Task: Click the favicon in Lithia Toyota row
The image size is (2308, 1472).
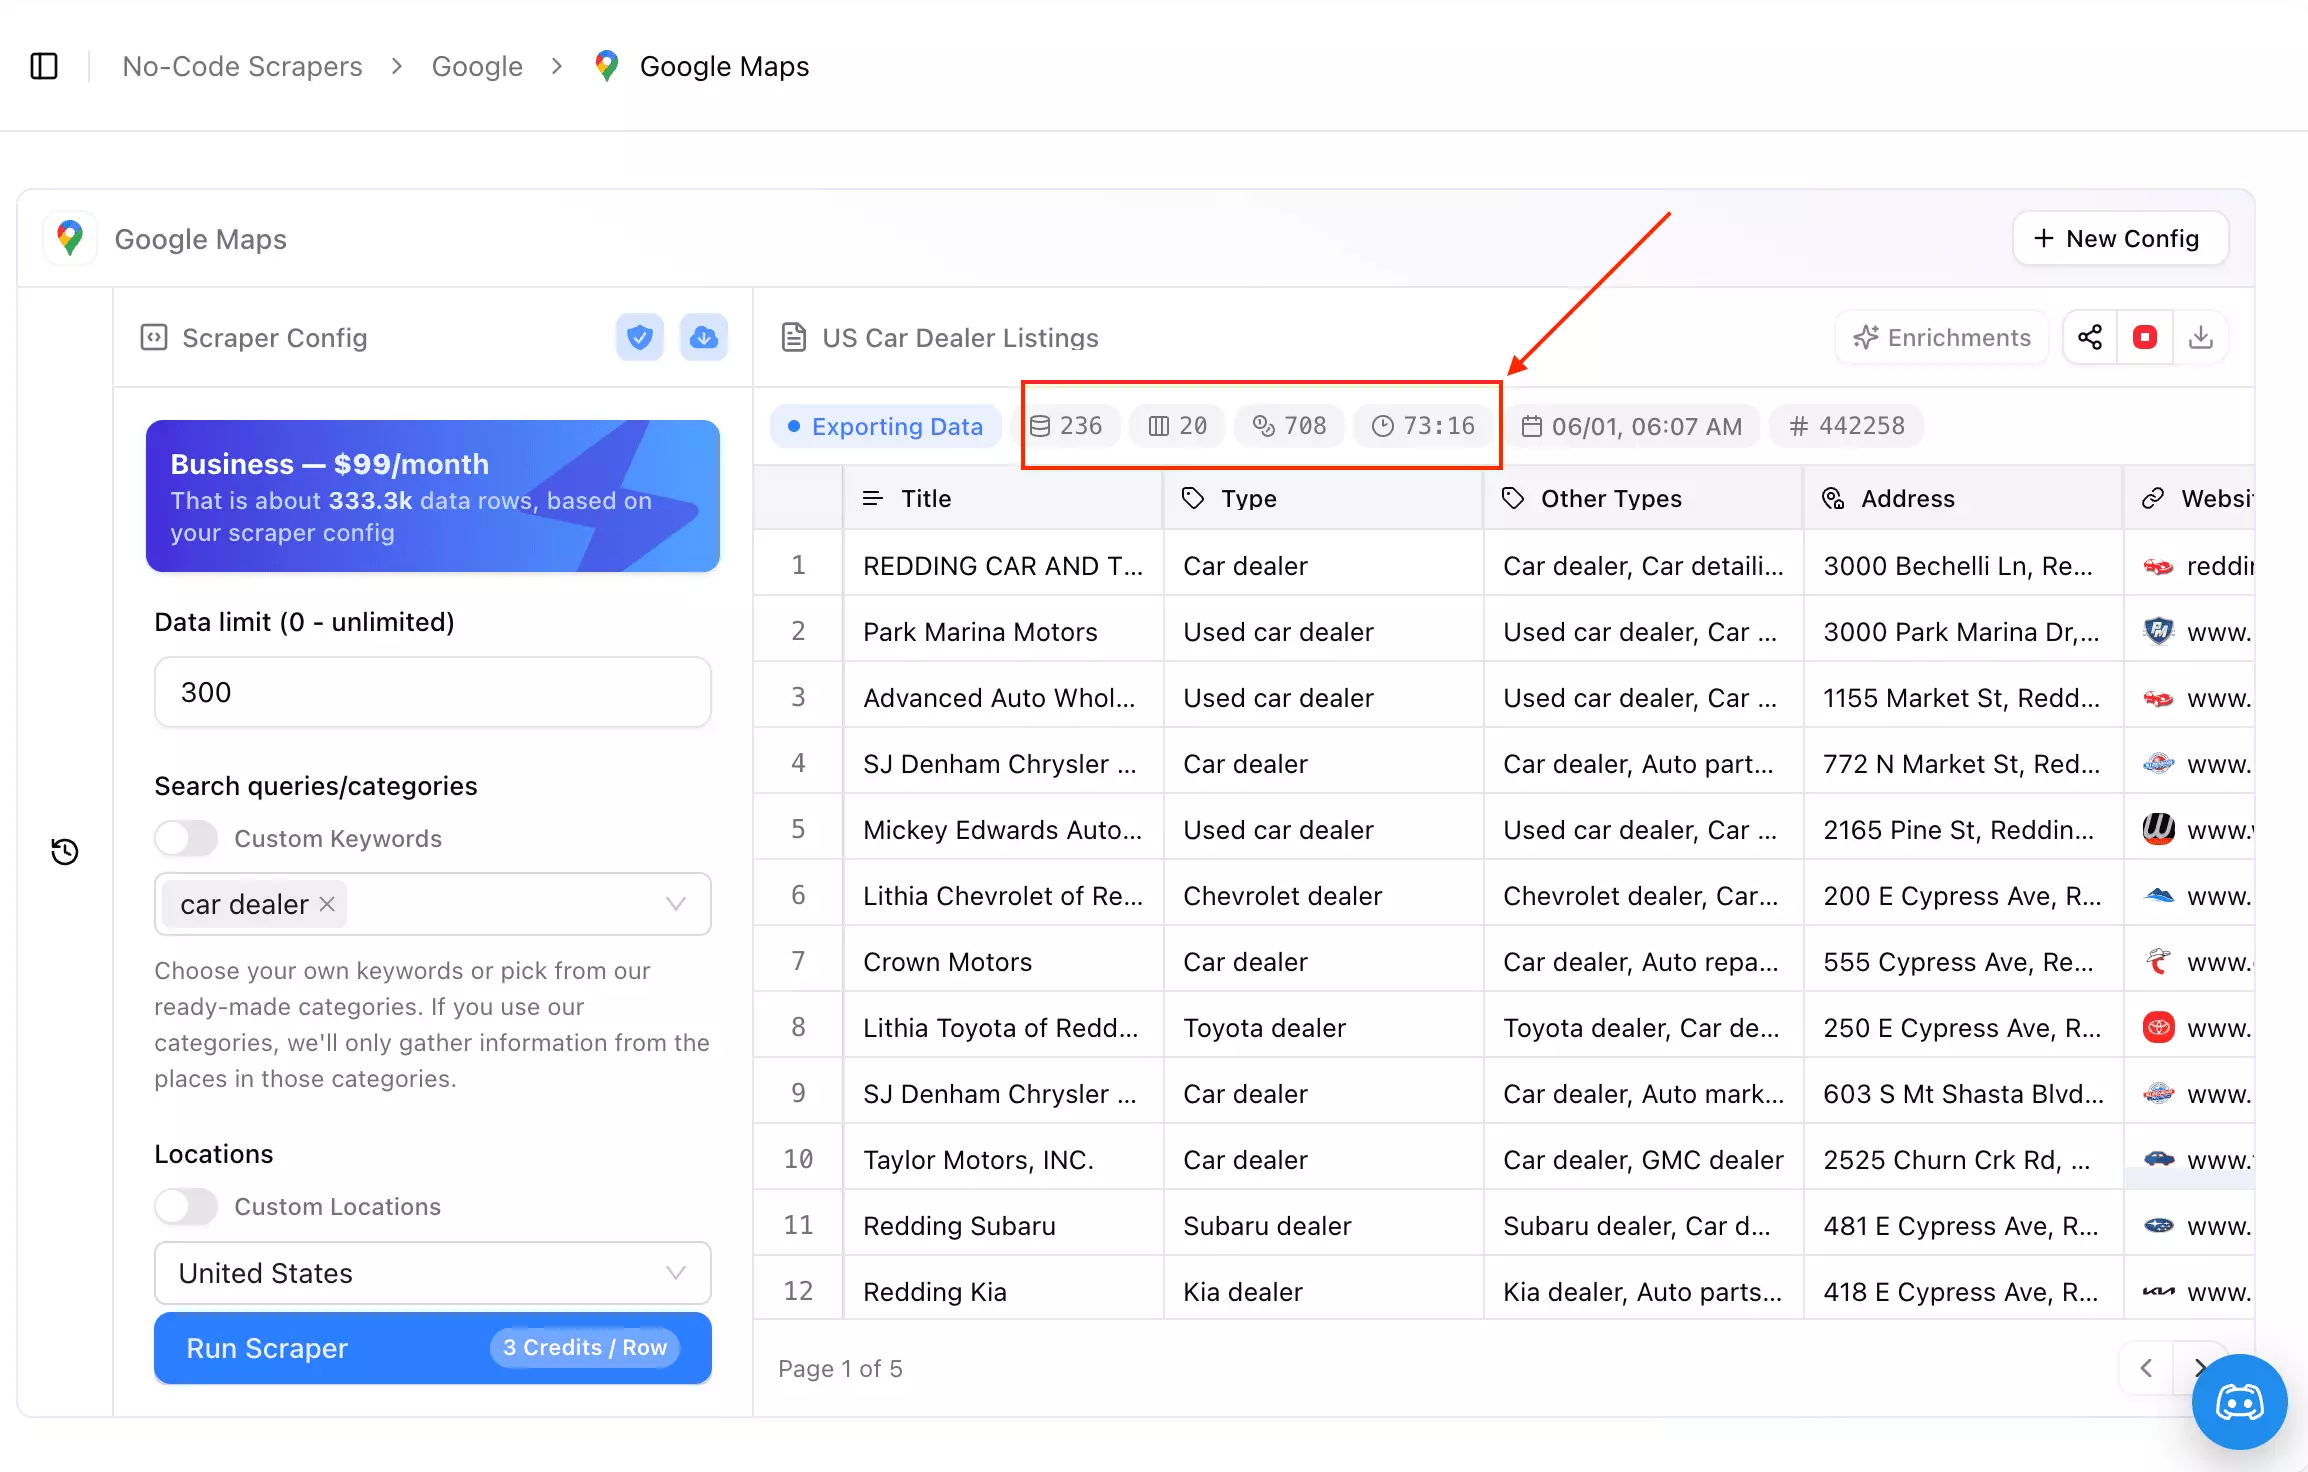Action: pos(2159,1027)
